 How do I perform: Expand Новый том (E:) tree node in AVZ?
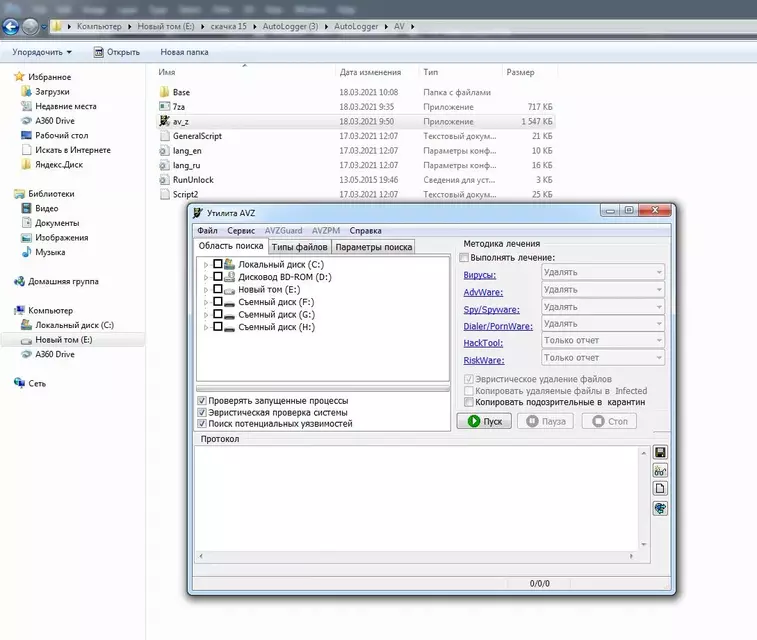206,290
